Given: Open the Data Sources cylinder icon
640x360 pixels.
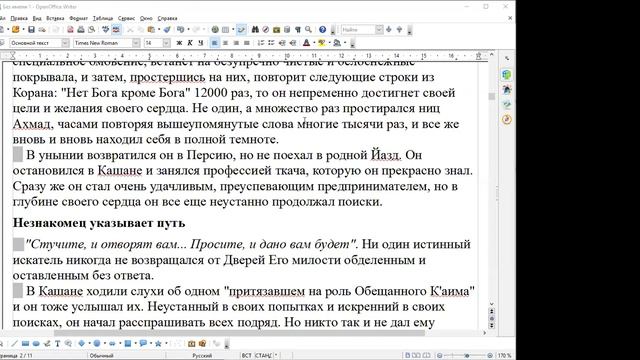Looking at the screenshot, I should tap(287, 29).
